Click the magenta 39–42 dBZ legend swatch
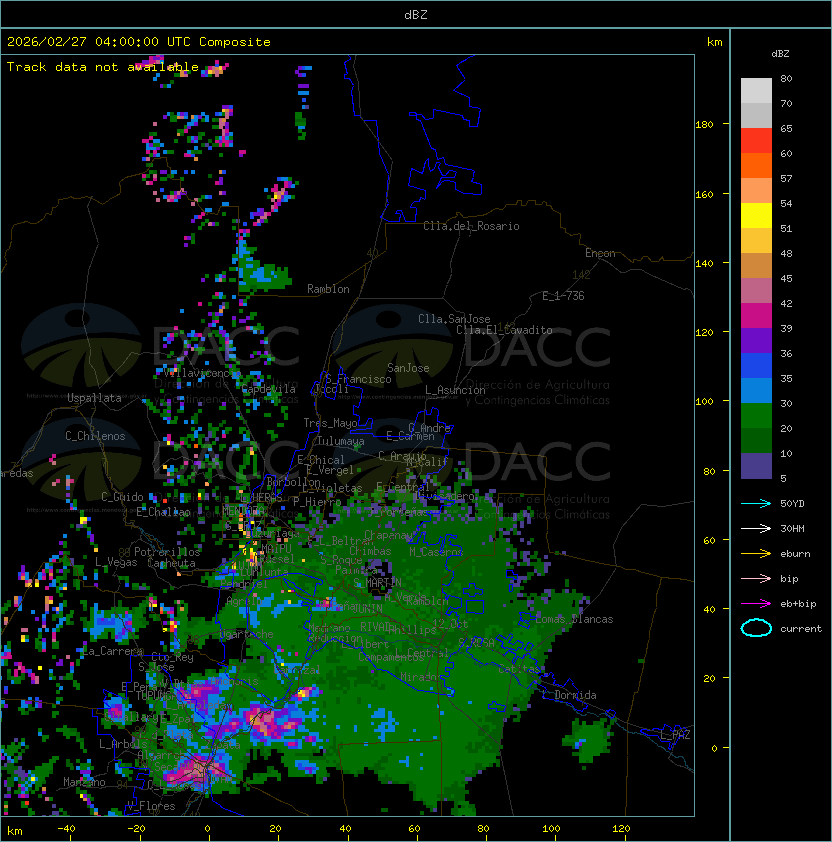Image resolution: width=832 pixels, height=842 pixels. pyautogui.click(x=756, y=316)
